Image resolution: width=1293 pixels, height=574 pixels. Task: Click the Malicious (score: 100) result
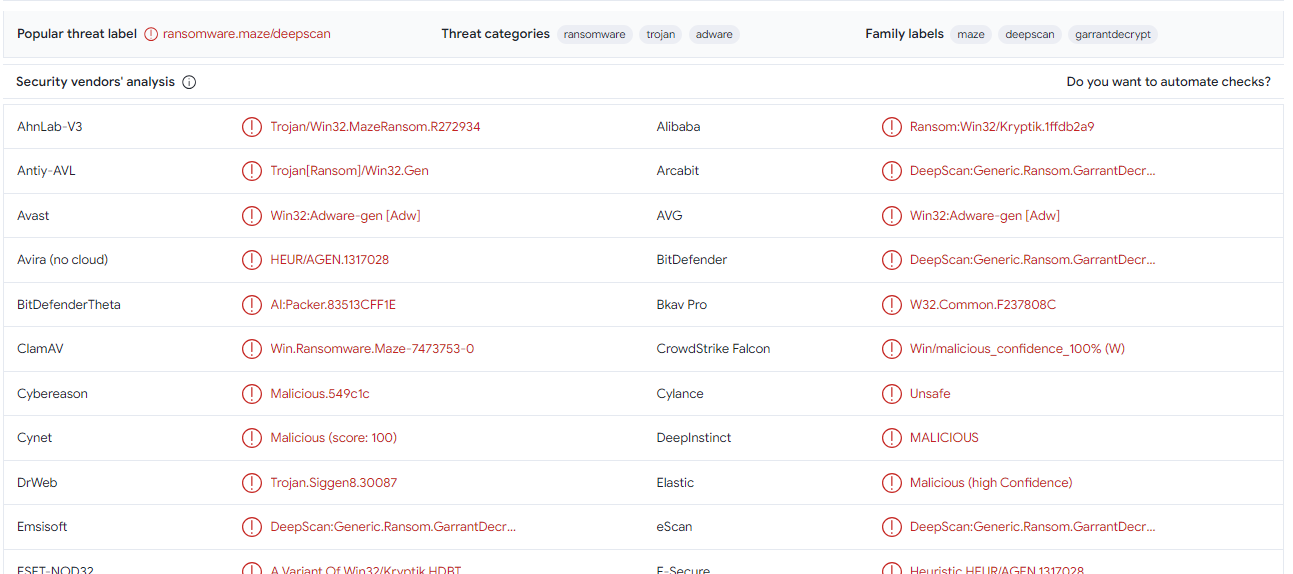[x=333, y=438]
